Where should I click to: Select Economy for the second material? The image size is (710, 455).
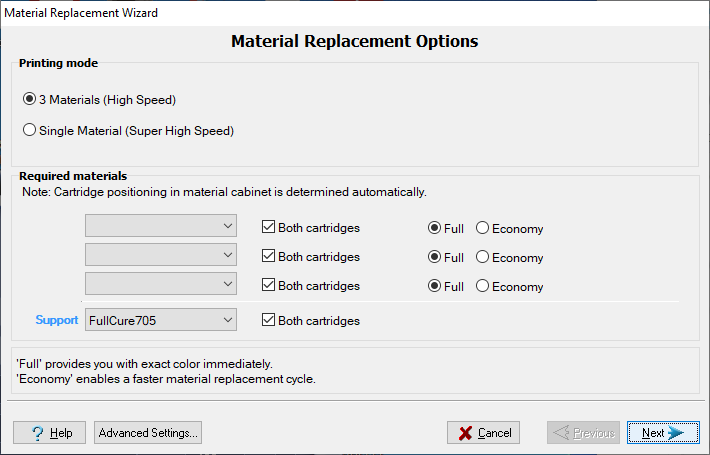click(x=483, y=257)
